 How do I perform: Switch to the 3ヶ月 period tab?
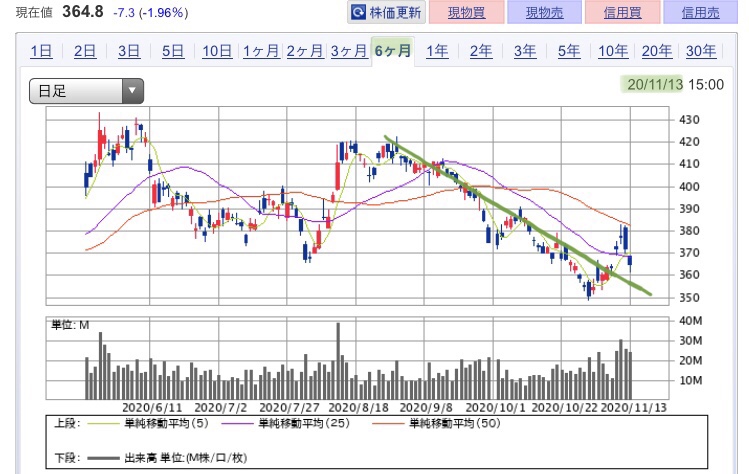pos(349,51)
